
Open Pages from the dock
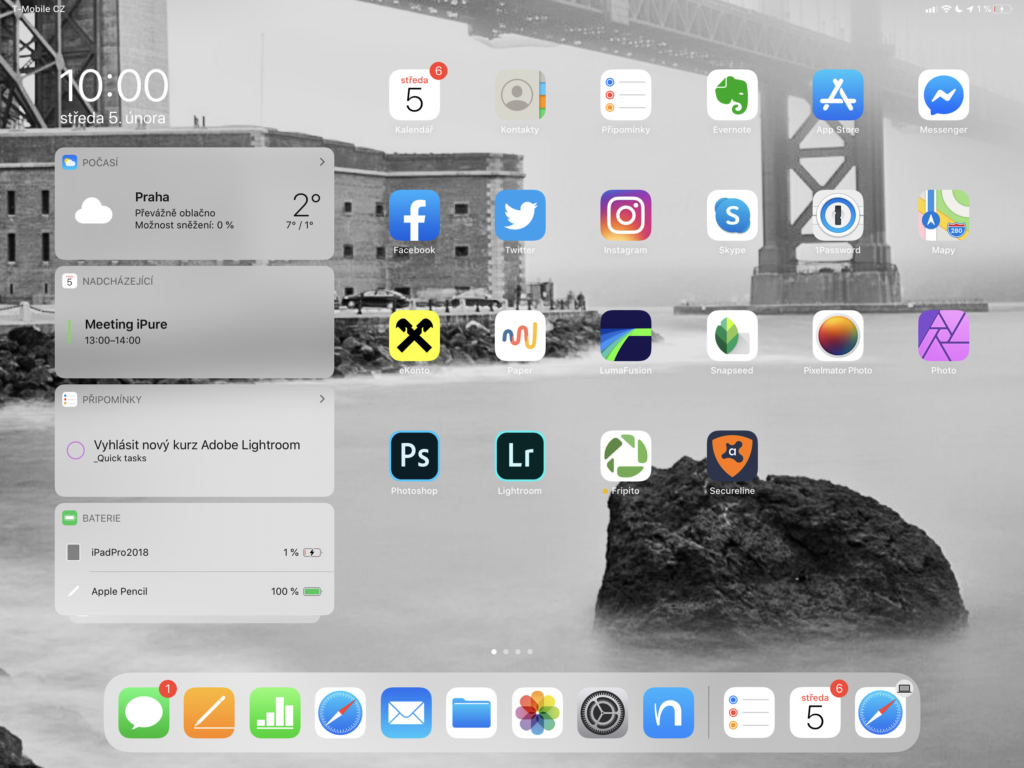[209, 712]
